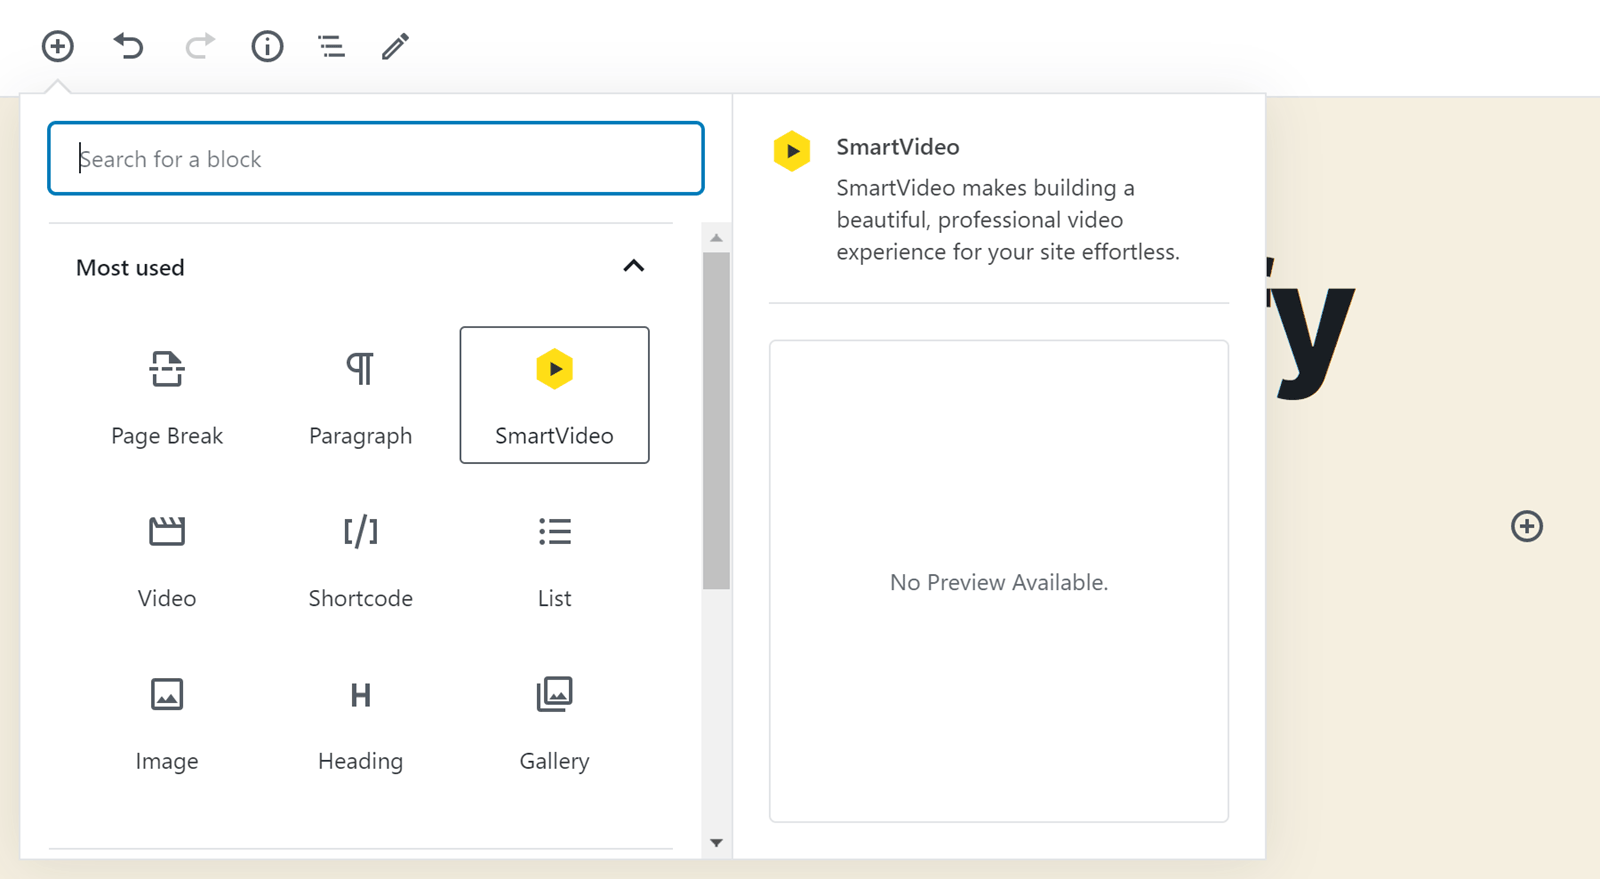Screen dimensions: 1600x879
Task: Add a Video block
Action: (167, 558)
